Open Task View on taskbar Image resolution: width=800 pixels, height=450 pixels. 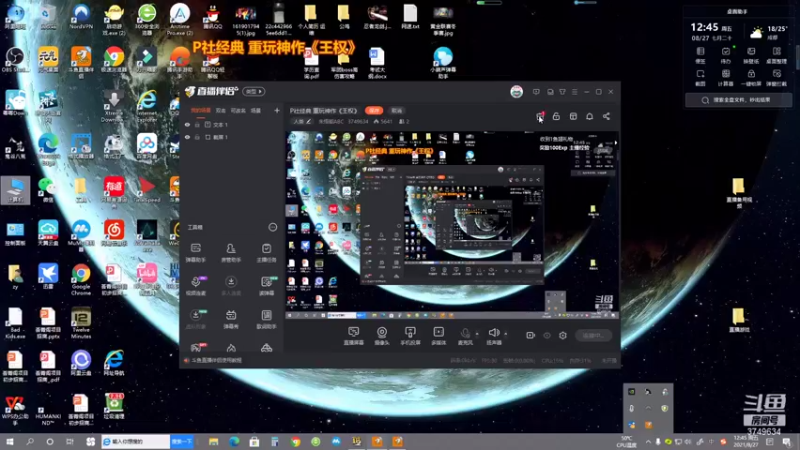click(69, 441)
